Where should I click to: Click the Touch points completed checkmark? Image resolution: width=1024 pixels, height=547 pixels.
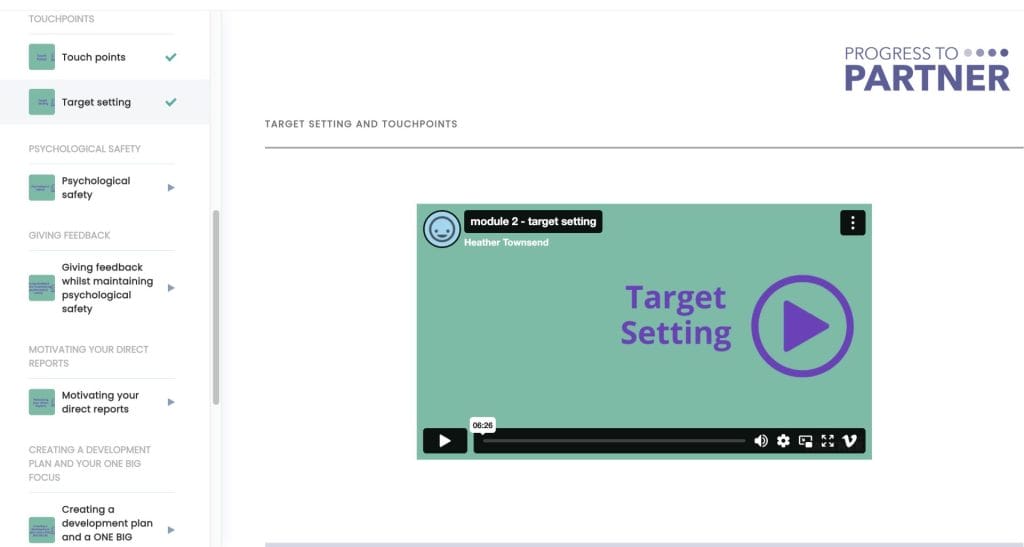[171, 57]
